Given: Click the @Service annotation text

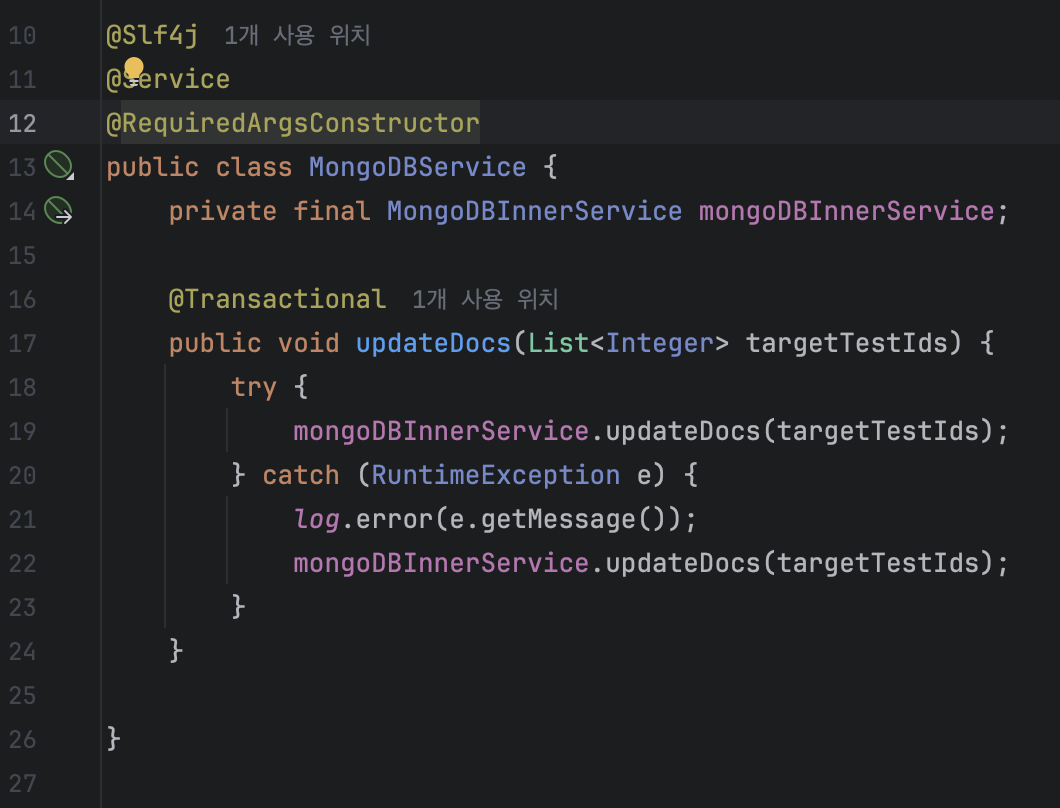Looking at the screenshot, I should click(168, 79).
